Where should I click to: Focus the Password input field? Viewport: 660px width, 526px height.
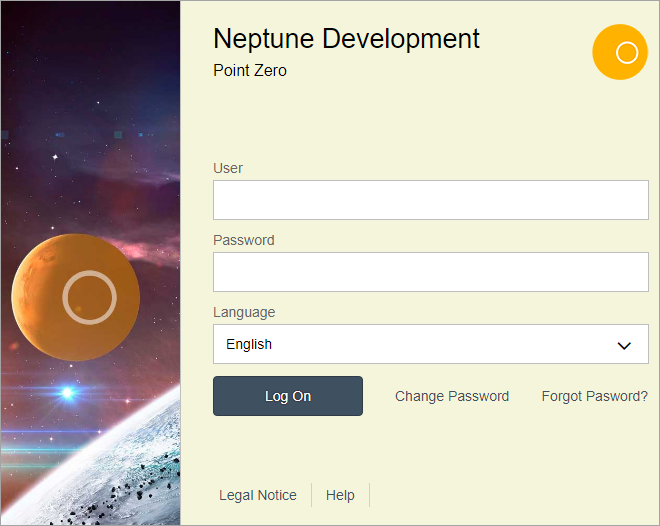point(430,272)
